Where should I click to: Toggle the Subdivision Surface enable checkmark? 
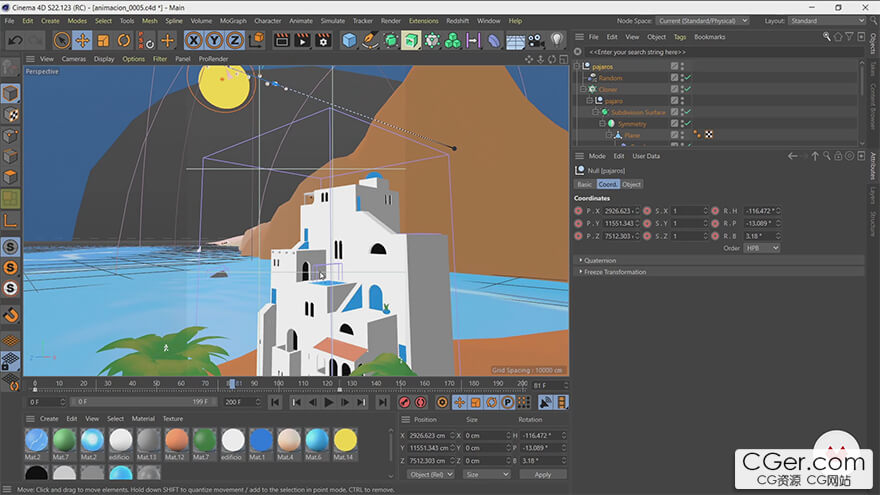687,112
